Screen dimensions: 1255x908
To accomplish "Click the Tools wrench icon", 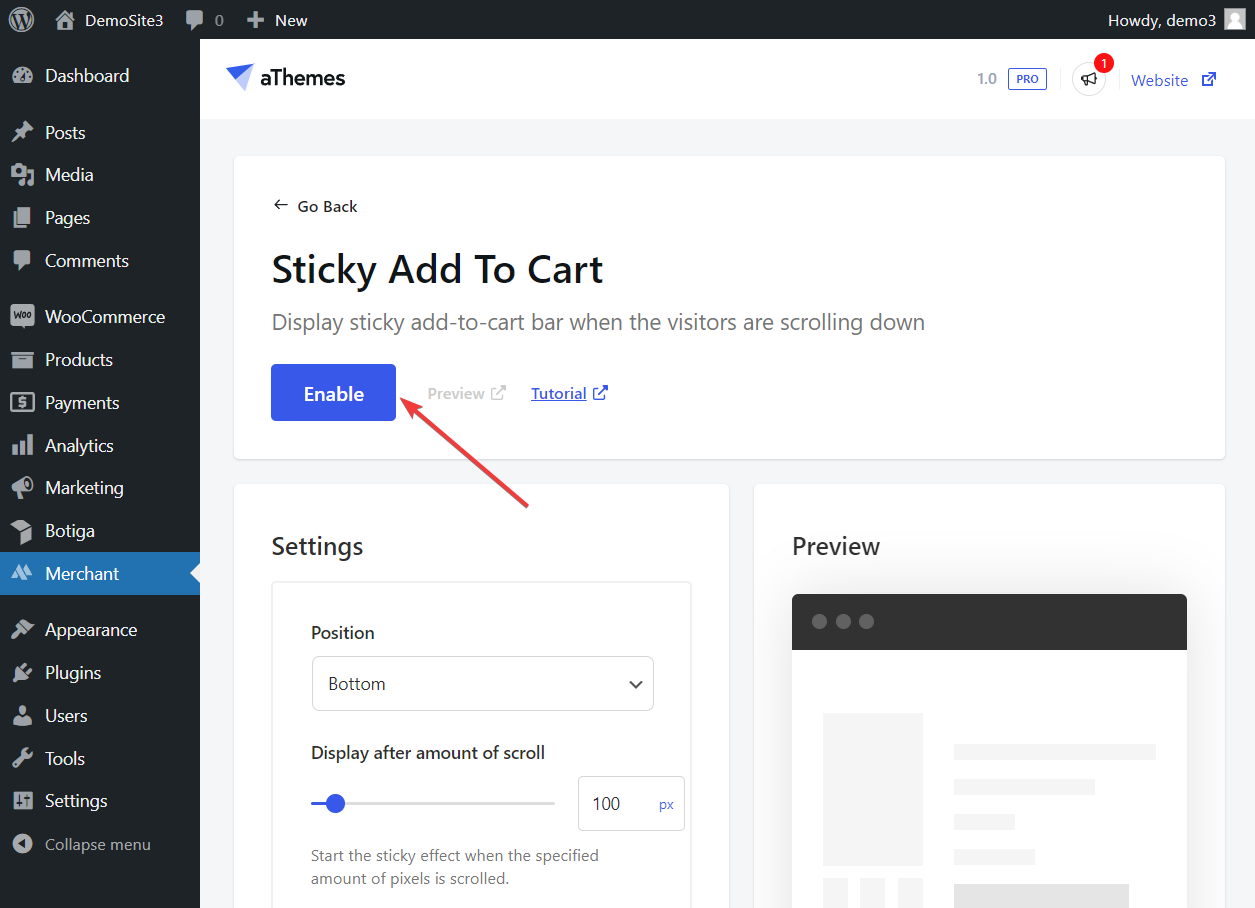I will point(22,759).
